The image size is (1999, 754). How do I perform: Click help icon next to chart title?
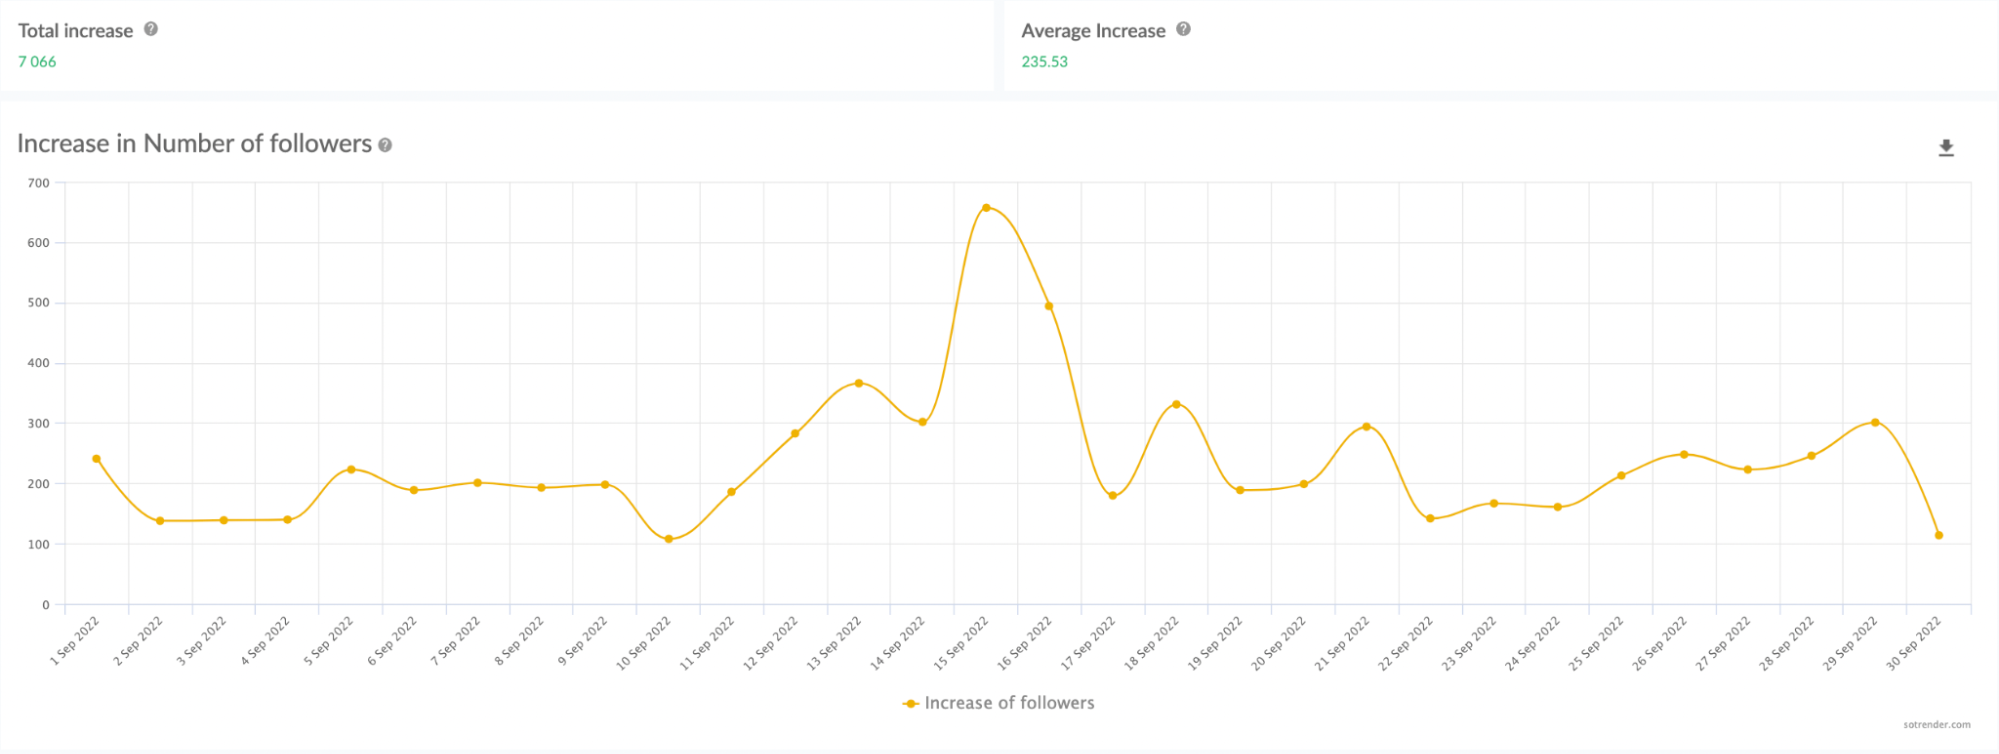(x=385, y=146)
